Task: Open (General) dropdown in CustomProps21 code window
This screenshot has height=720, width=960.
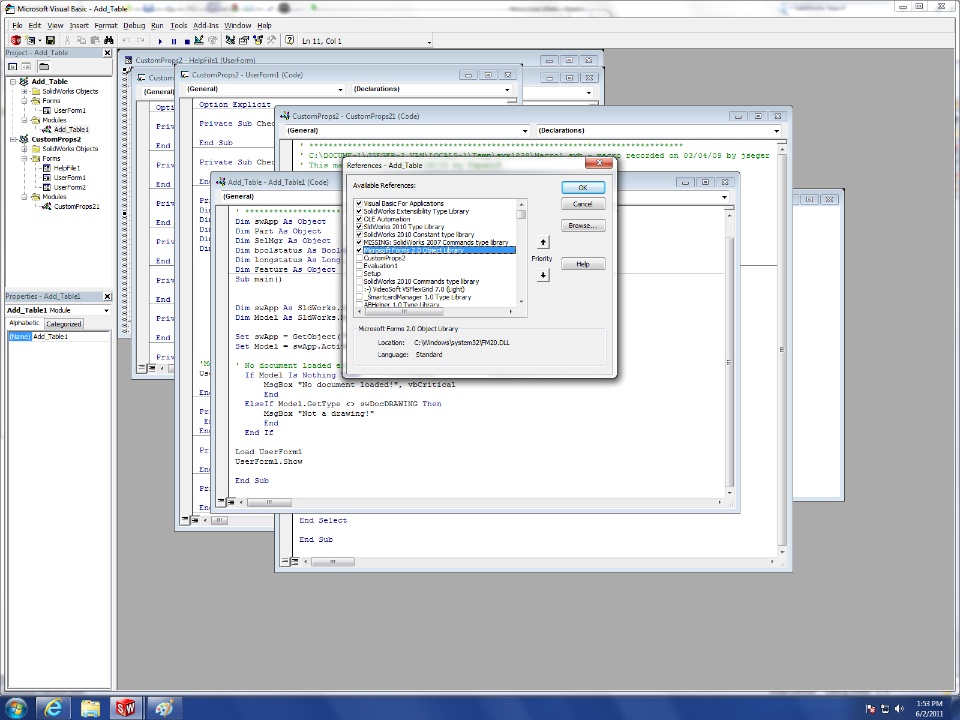Action: pyautogui.click(x=525, y=130)
